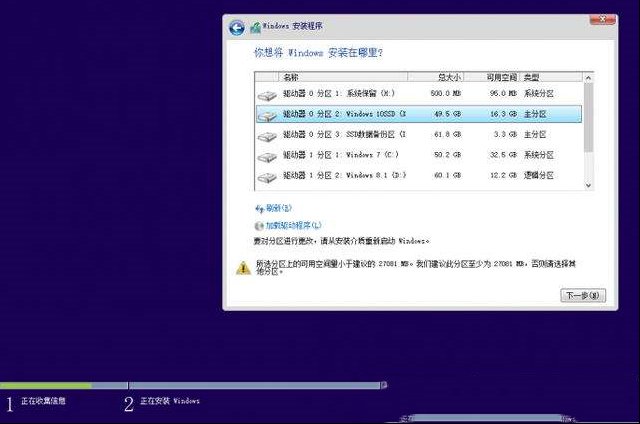
Task: Click the 49.5 GB total size cell
Action: pos(447,114)
